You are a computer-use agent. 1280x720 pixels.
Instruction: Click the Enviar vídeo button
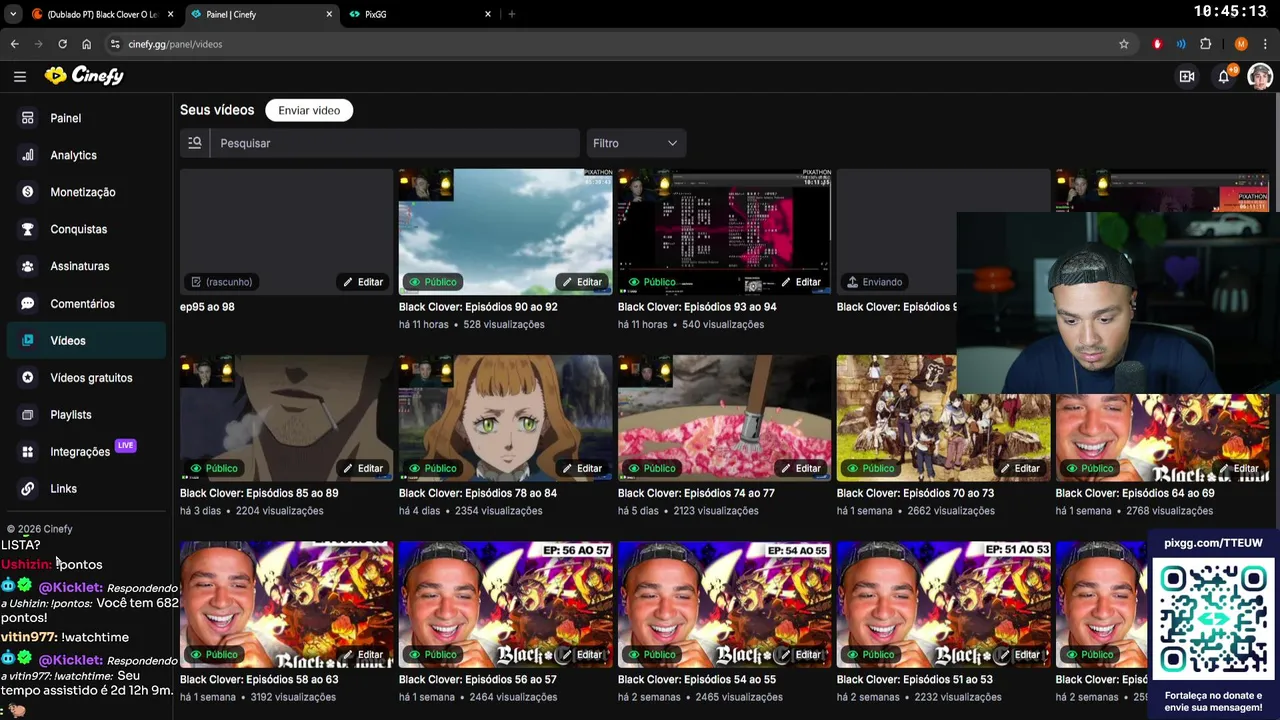[309, 110]
